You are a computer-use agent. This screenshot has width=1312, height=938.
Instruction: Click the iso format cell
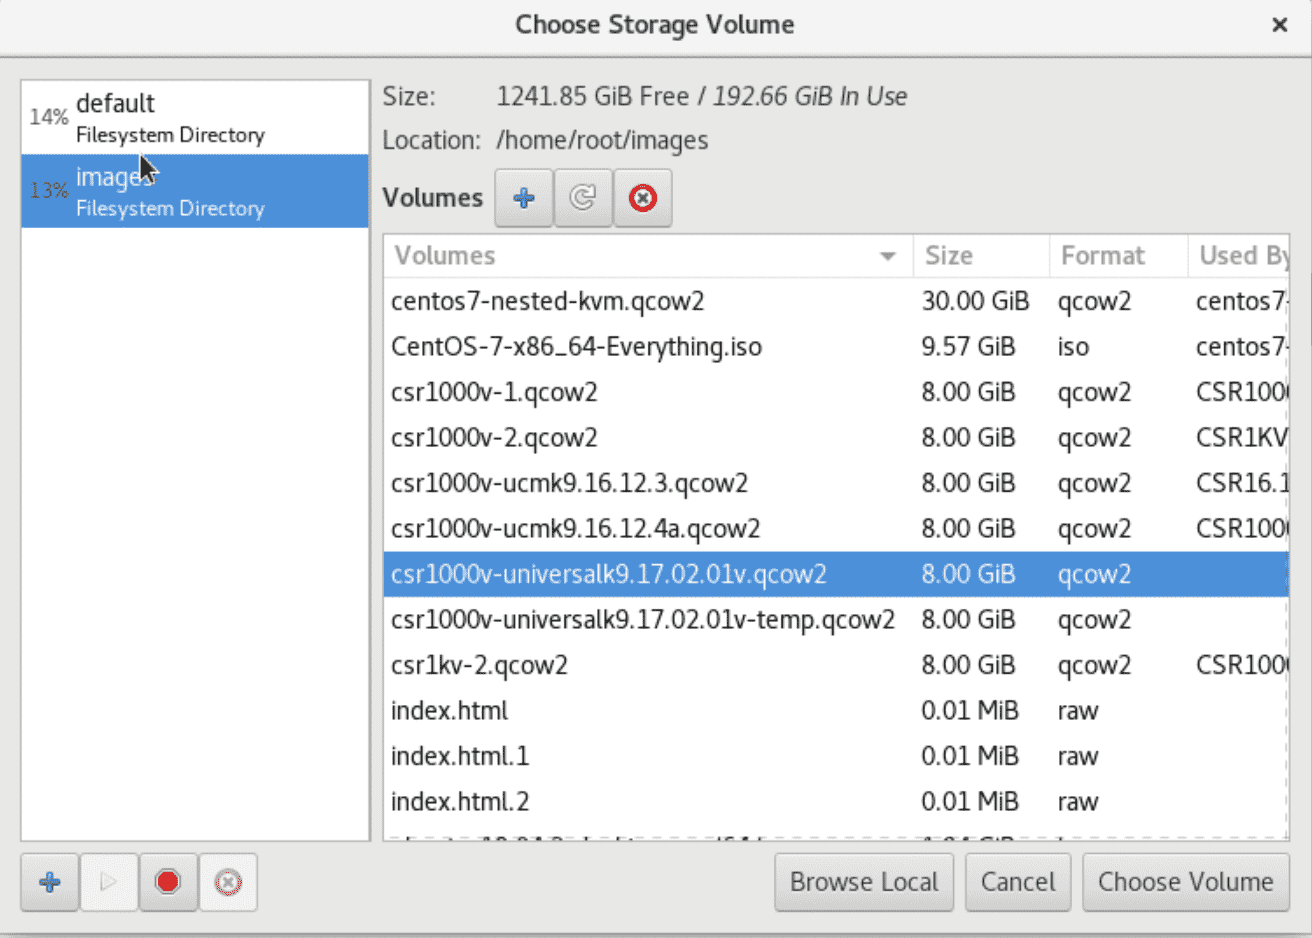pyautogui.click(x=1073, y=347)
